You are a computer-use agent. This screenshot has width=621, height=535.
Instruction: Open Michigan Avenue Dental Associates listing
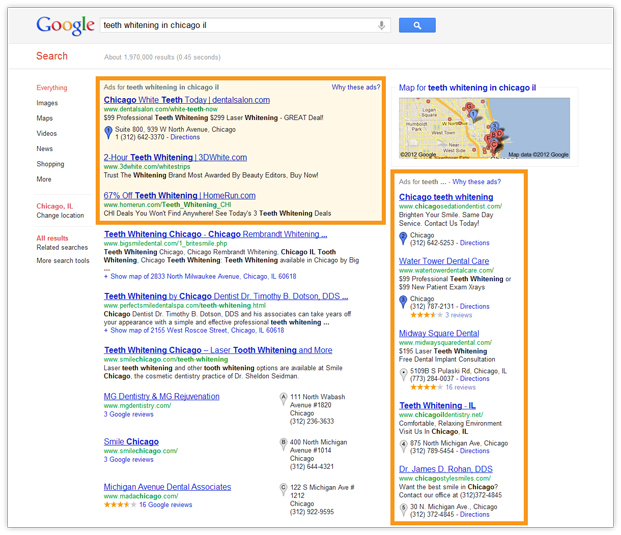[x=168, y=487]
